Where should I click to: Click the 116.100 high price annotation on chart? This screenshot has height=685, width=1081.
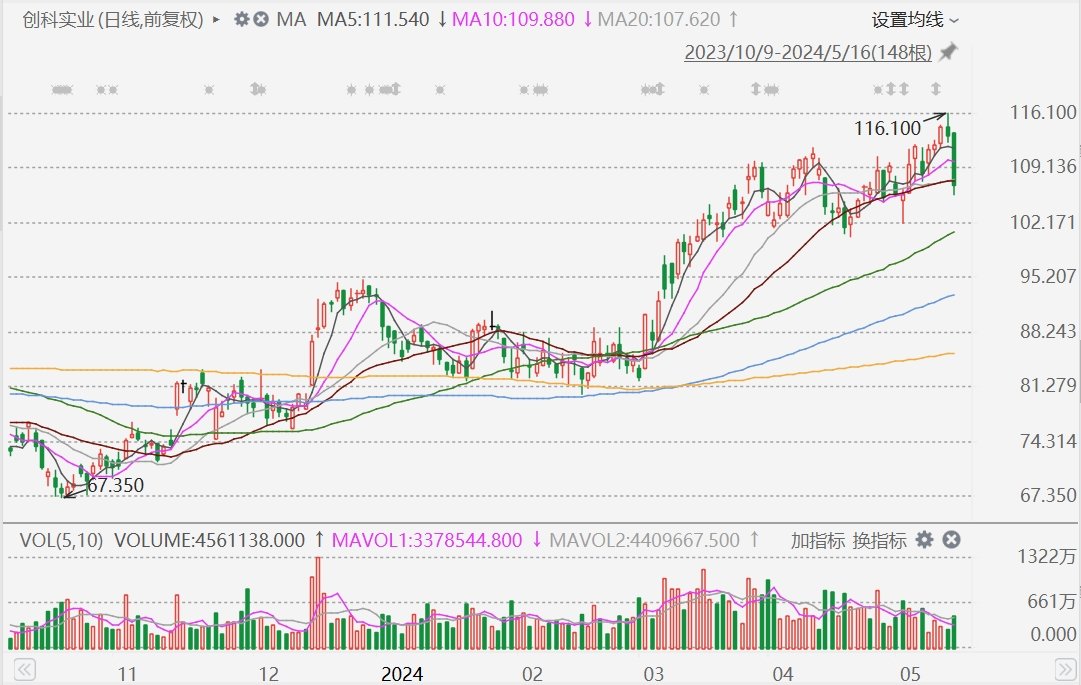click(887, 128)
